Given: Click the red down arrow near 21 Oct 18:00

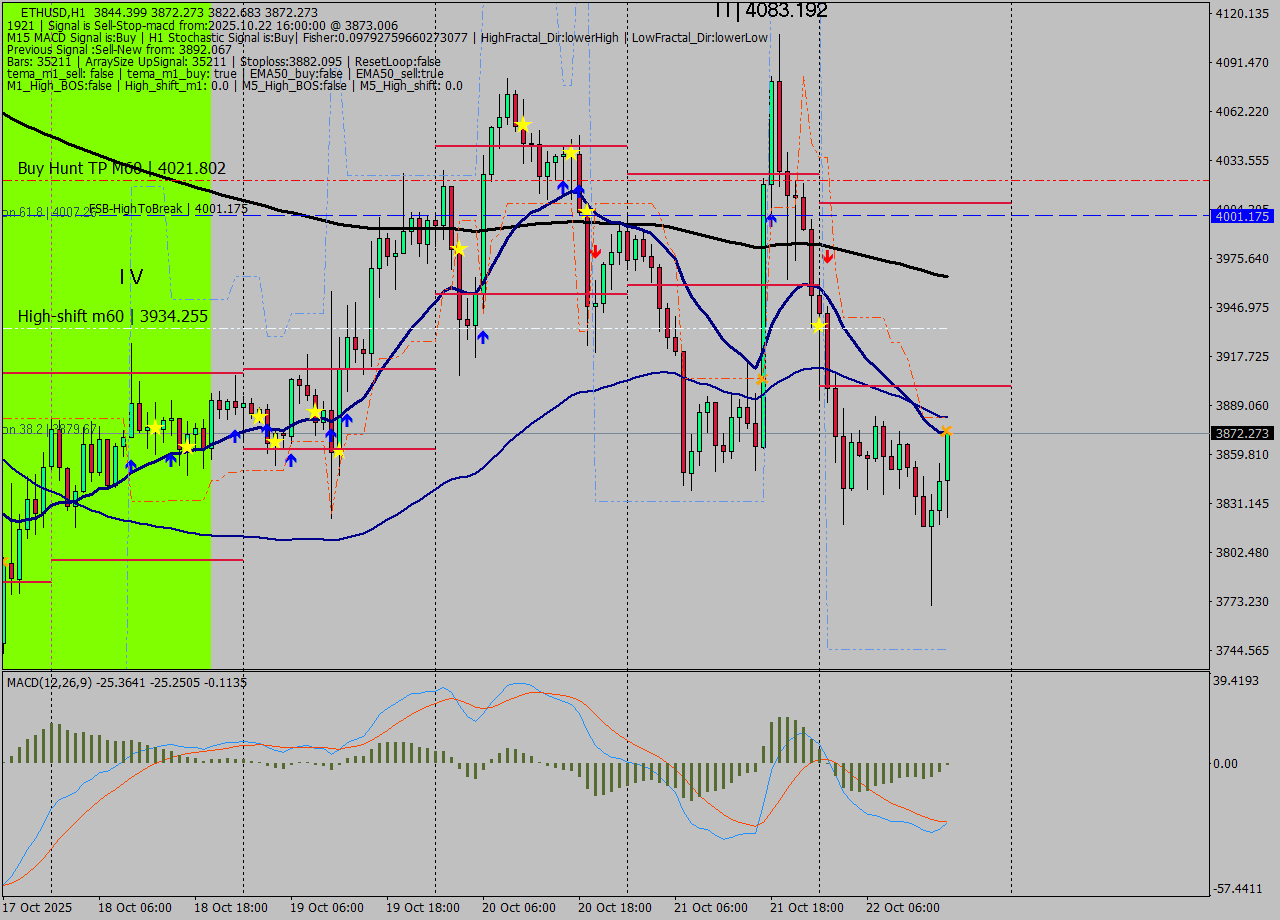Looking at the screenshot, I should click(x=828, y=256).
